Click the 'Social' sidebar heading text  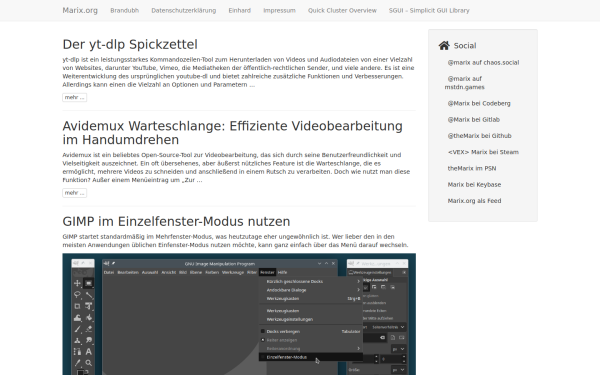(465, 46)
